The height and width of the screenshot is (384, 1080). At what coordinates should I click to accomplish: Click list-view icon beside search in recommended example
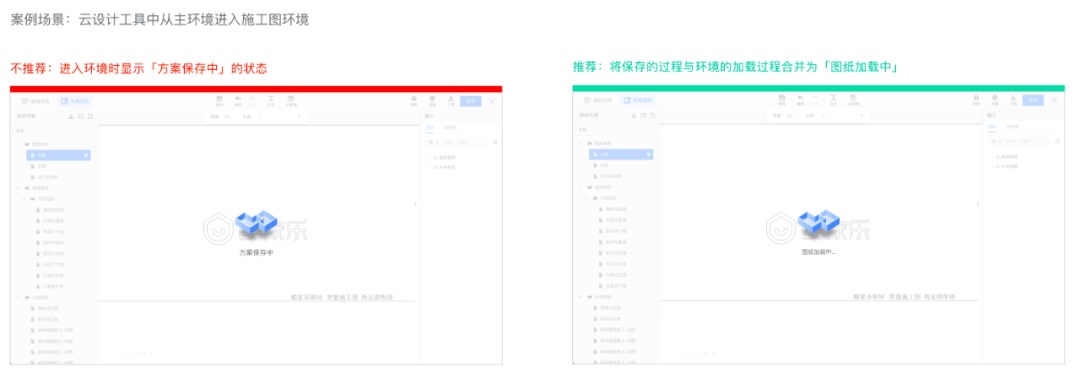[x=1057, y=142]
